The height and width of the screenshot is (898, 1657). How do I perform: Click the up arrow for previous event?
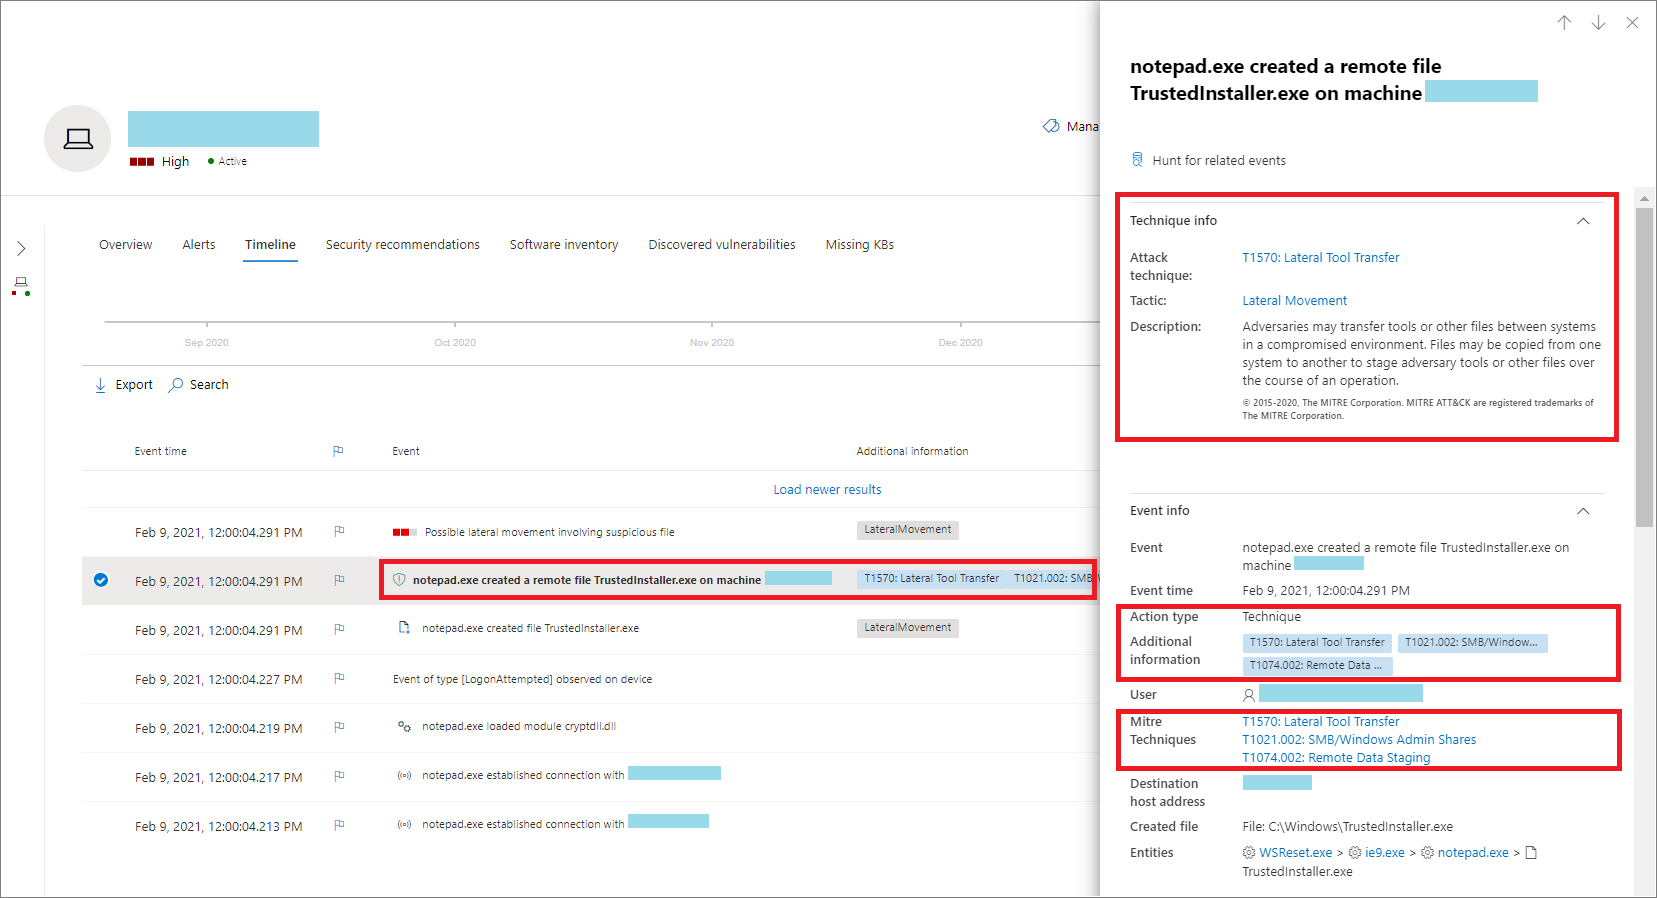pos(1564,23)
